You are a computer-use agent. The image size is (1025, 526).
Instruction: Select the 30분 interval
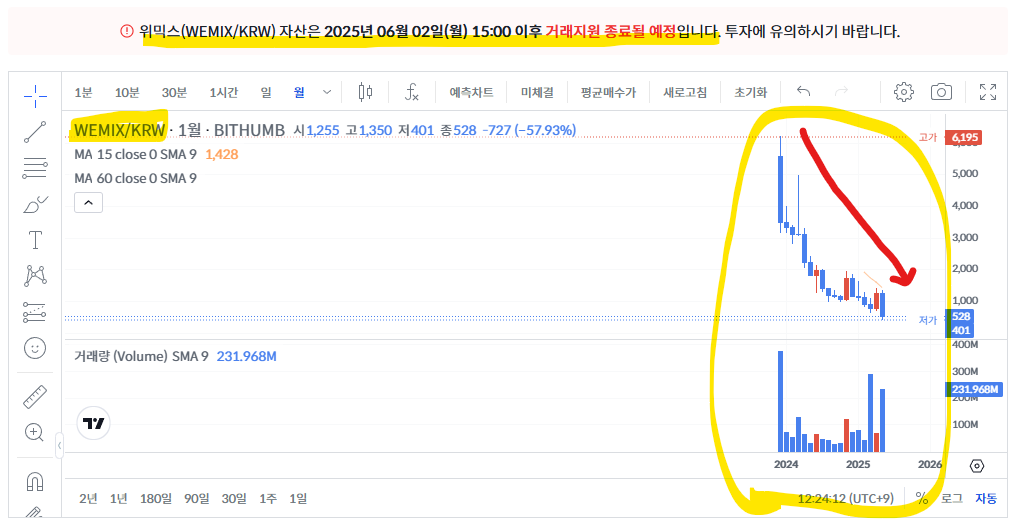pos(174,93)
